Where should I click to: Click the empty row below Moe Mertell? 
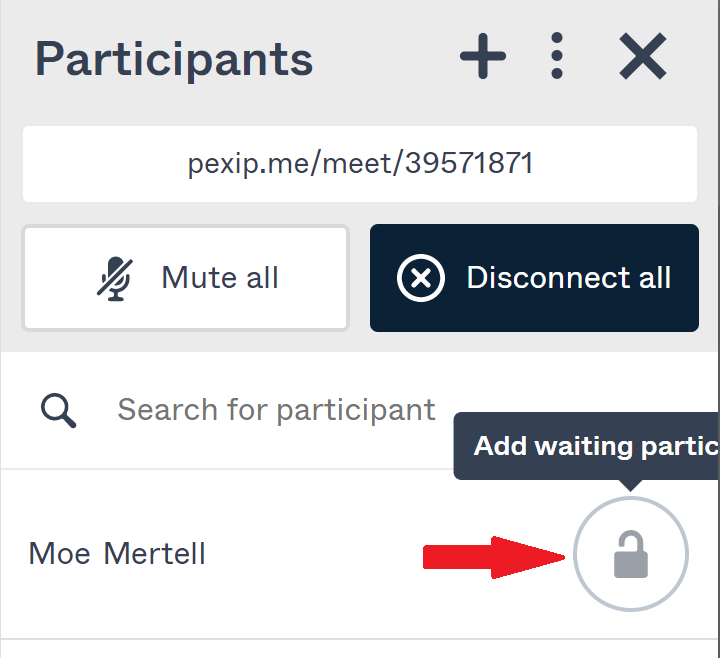click(360, 649)
